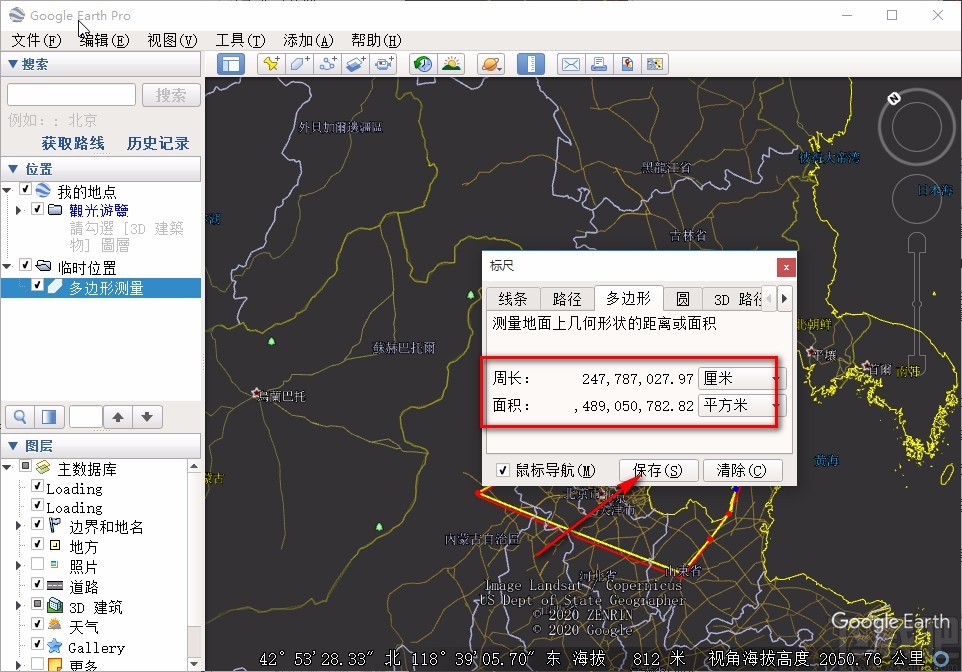Click the magnifier search icon in places panel
Image resolution: width=962 pixels, height=672 pixels.
tap(20, 417)
